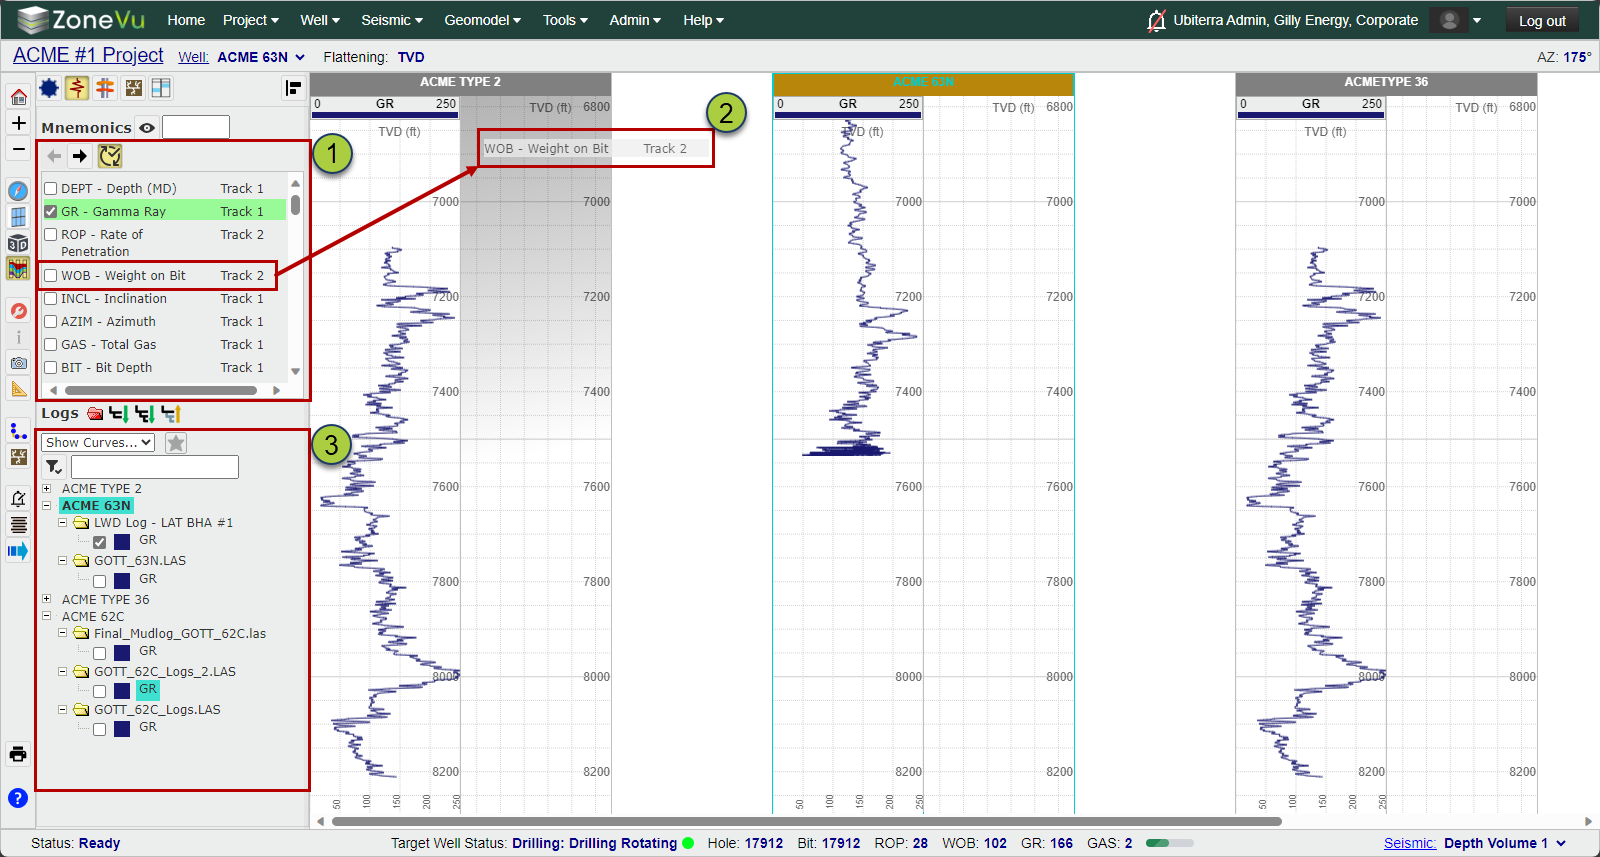Click the grey star favorite icon
The height and width of the screenshot is (857, 1600).
pyautogui.click(x=176, y=443)
